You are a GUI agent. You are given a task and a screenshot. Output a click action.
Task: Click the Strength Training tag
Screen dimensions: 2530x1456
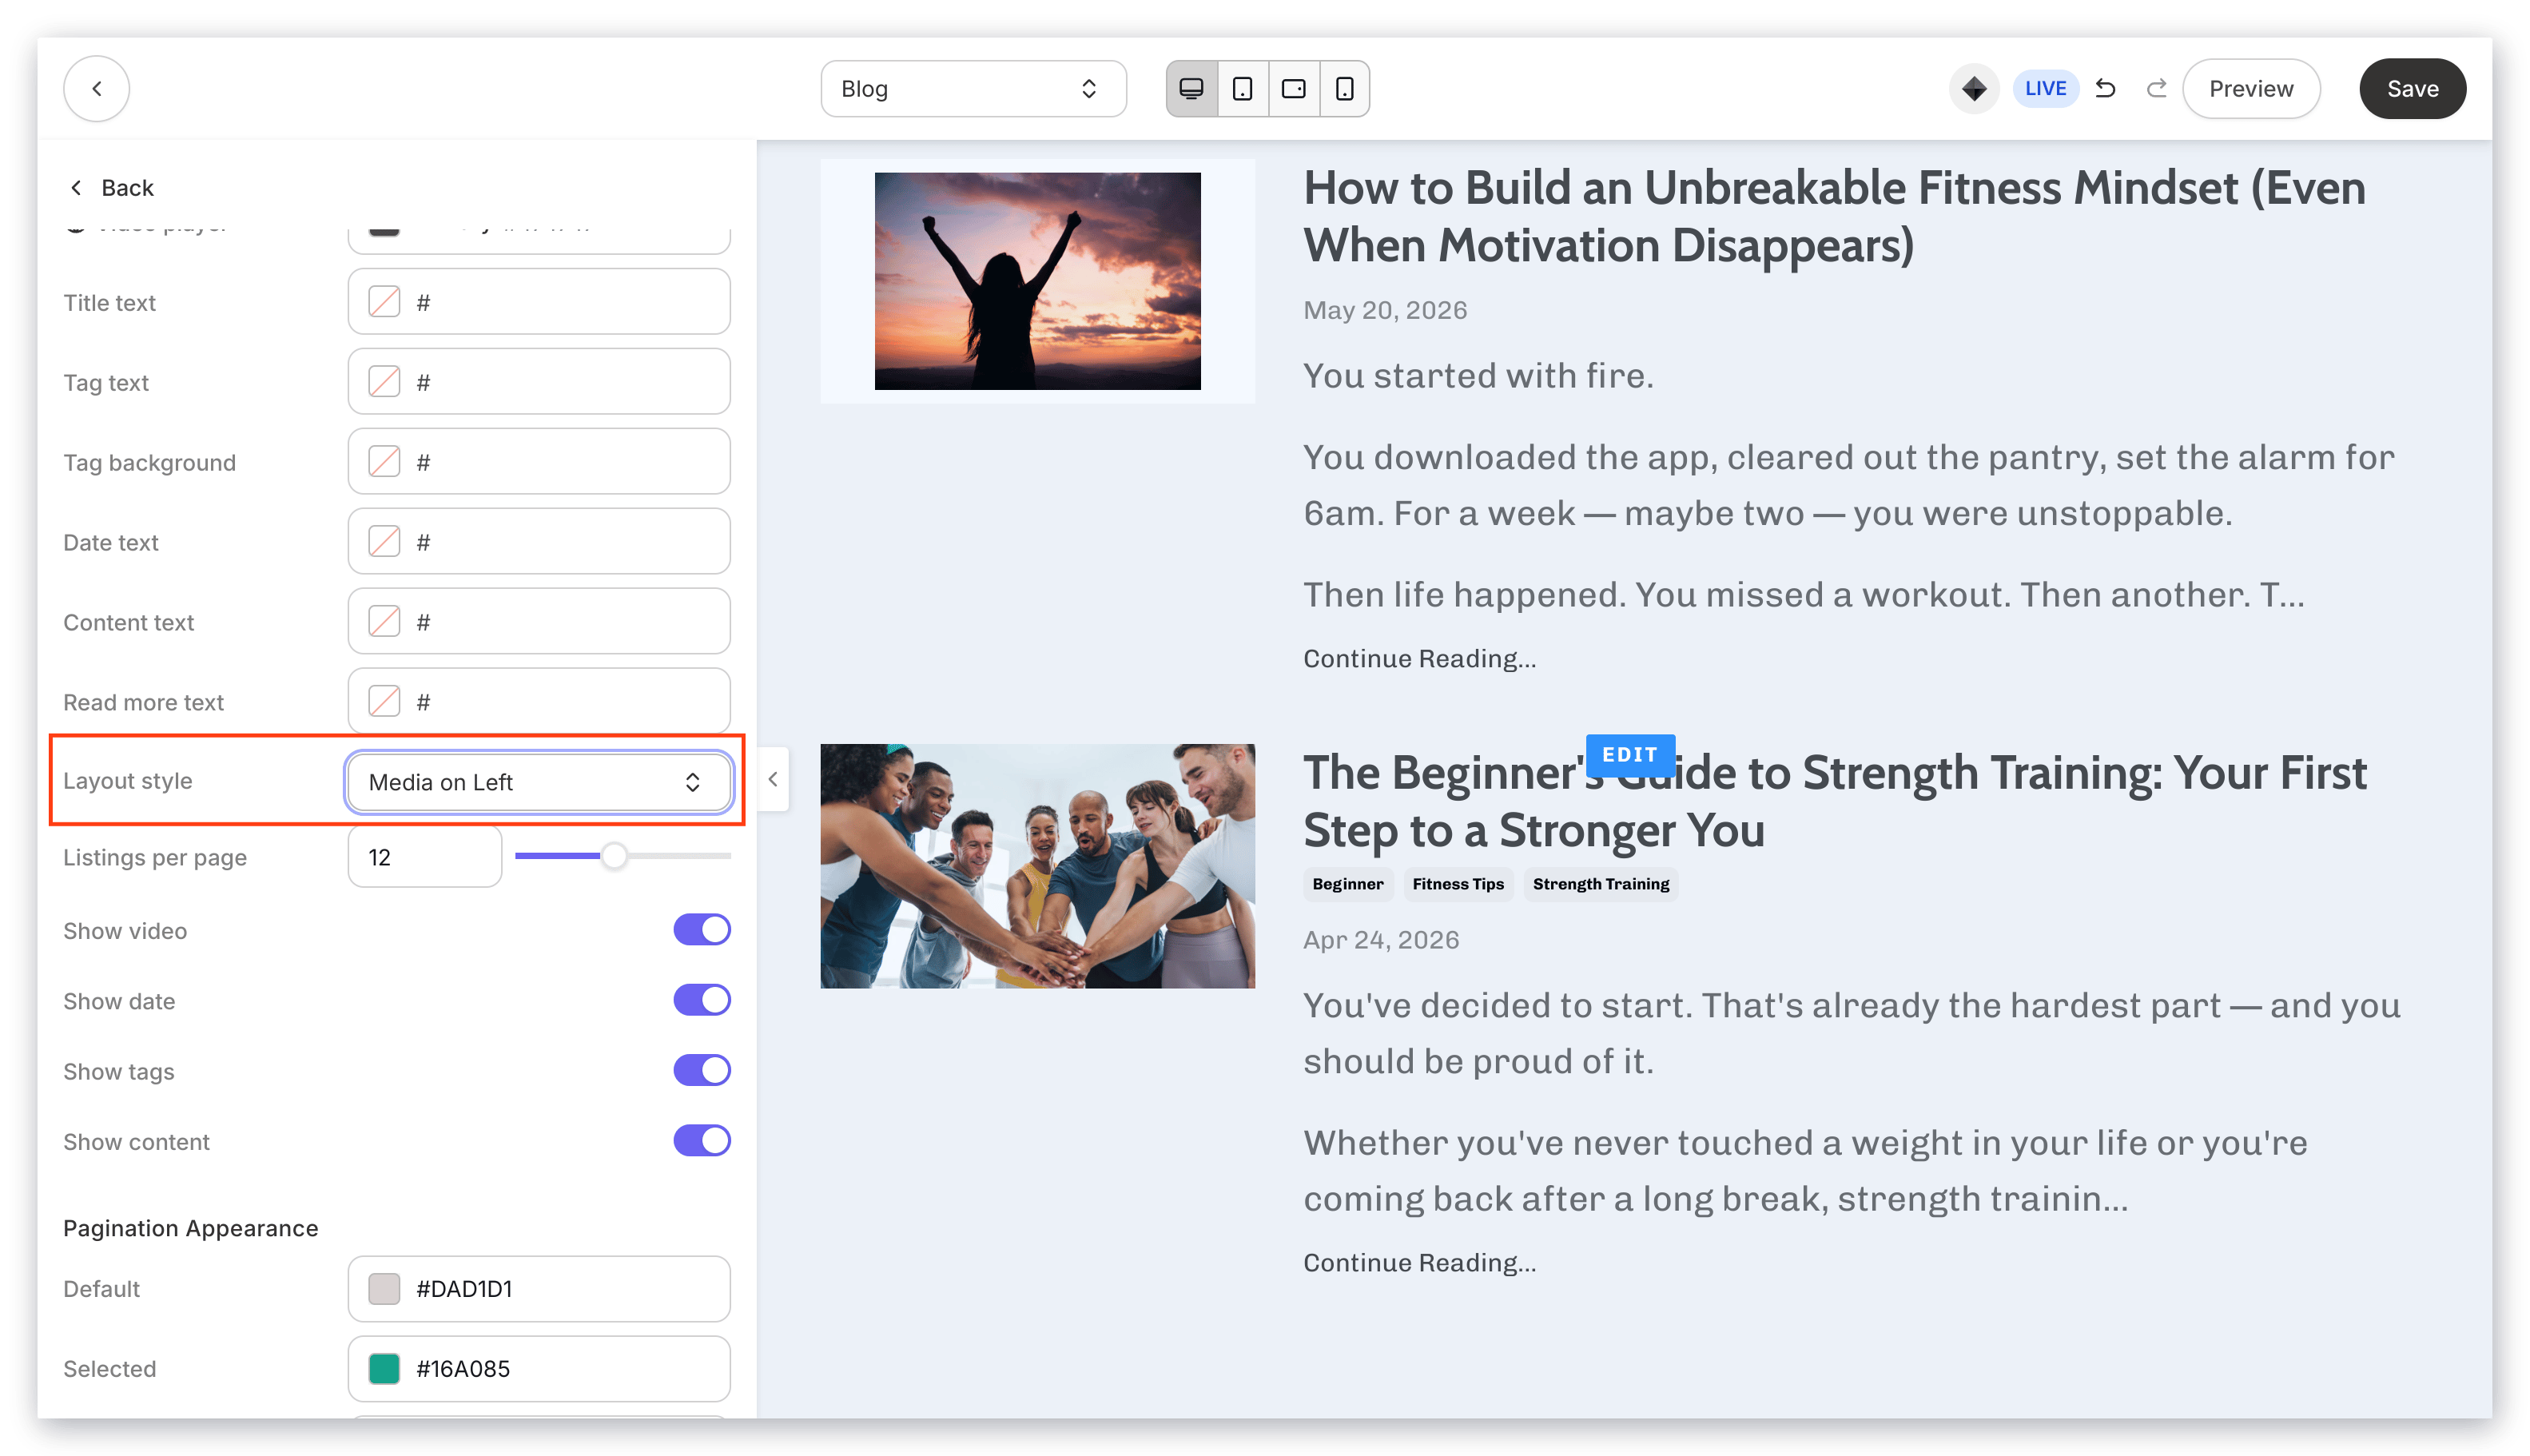(1600, 884)
